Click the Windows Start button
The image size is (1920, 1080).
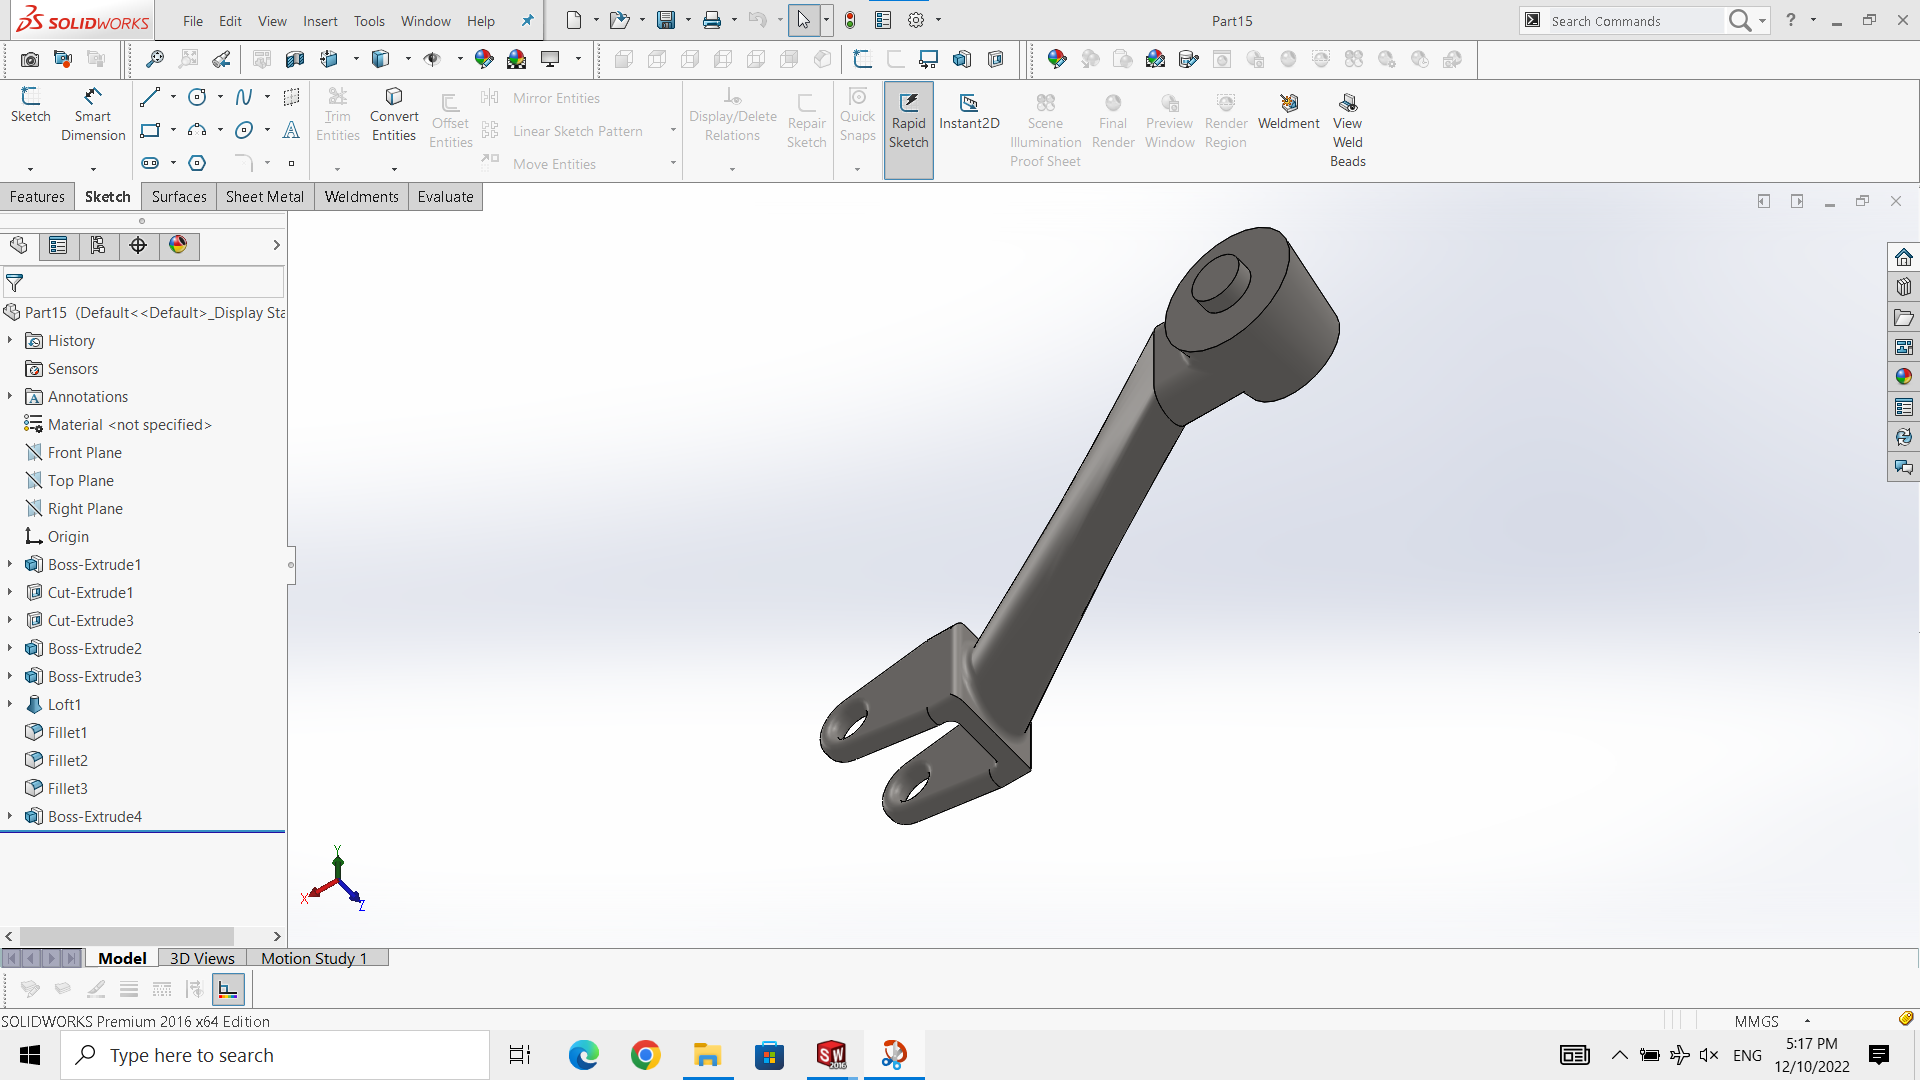30,1055
